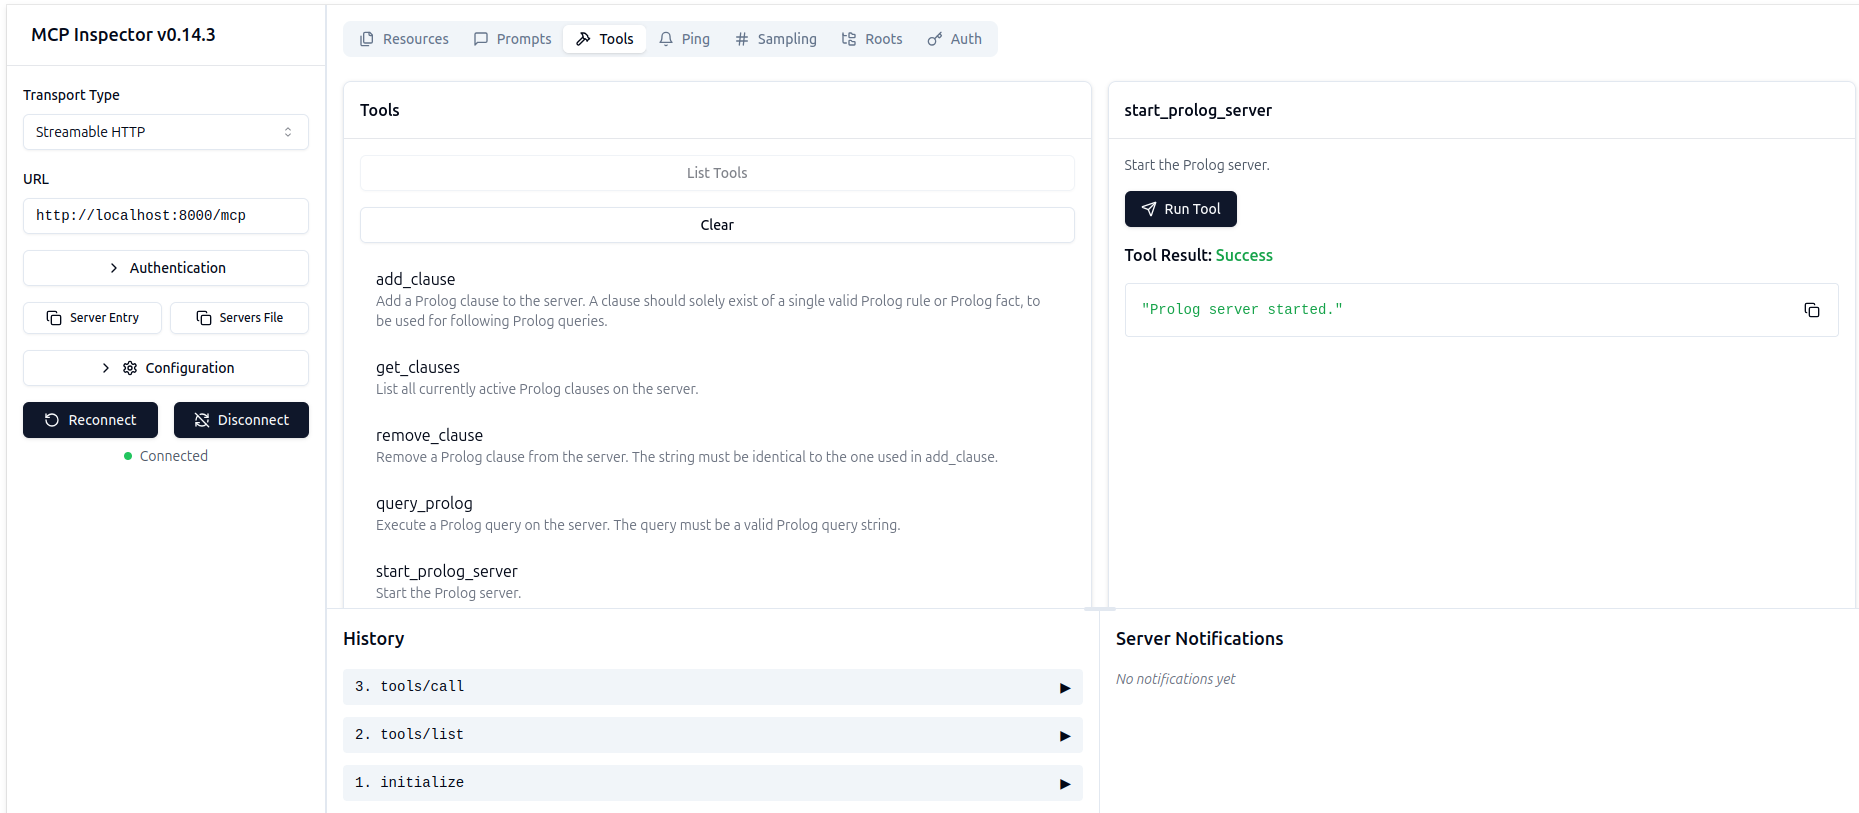Click the folder tree icon on Roots
The height and width of the screenshot is (813, 1859).
tap(849, 39)
